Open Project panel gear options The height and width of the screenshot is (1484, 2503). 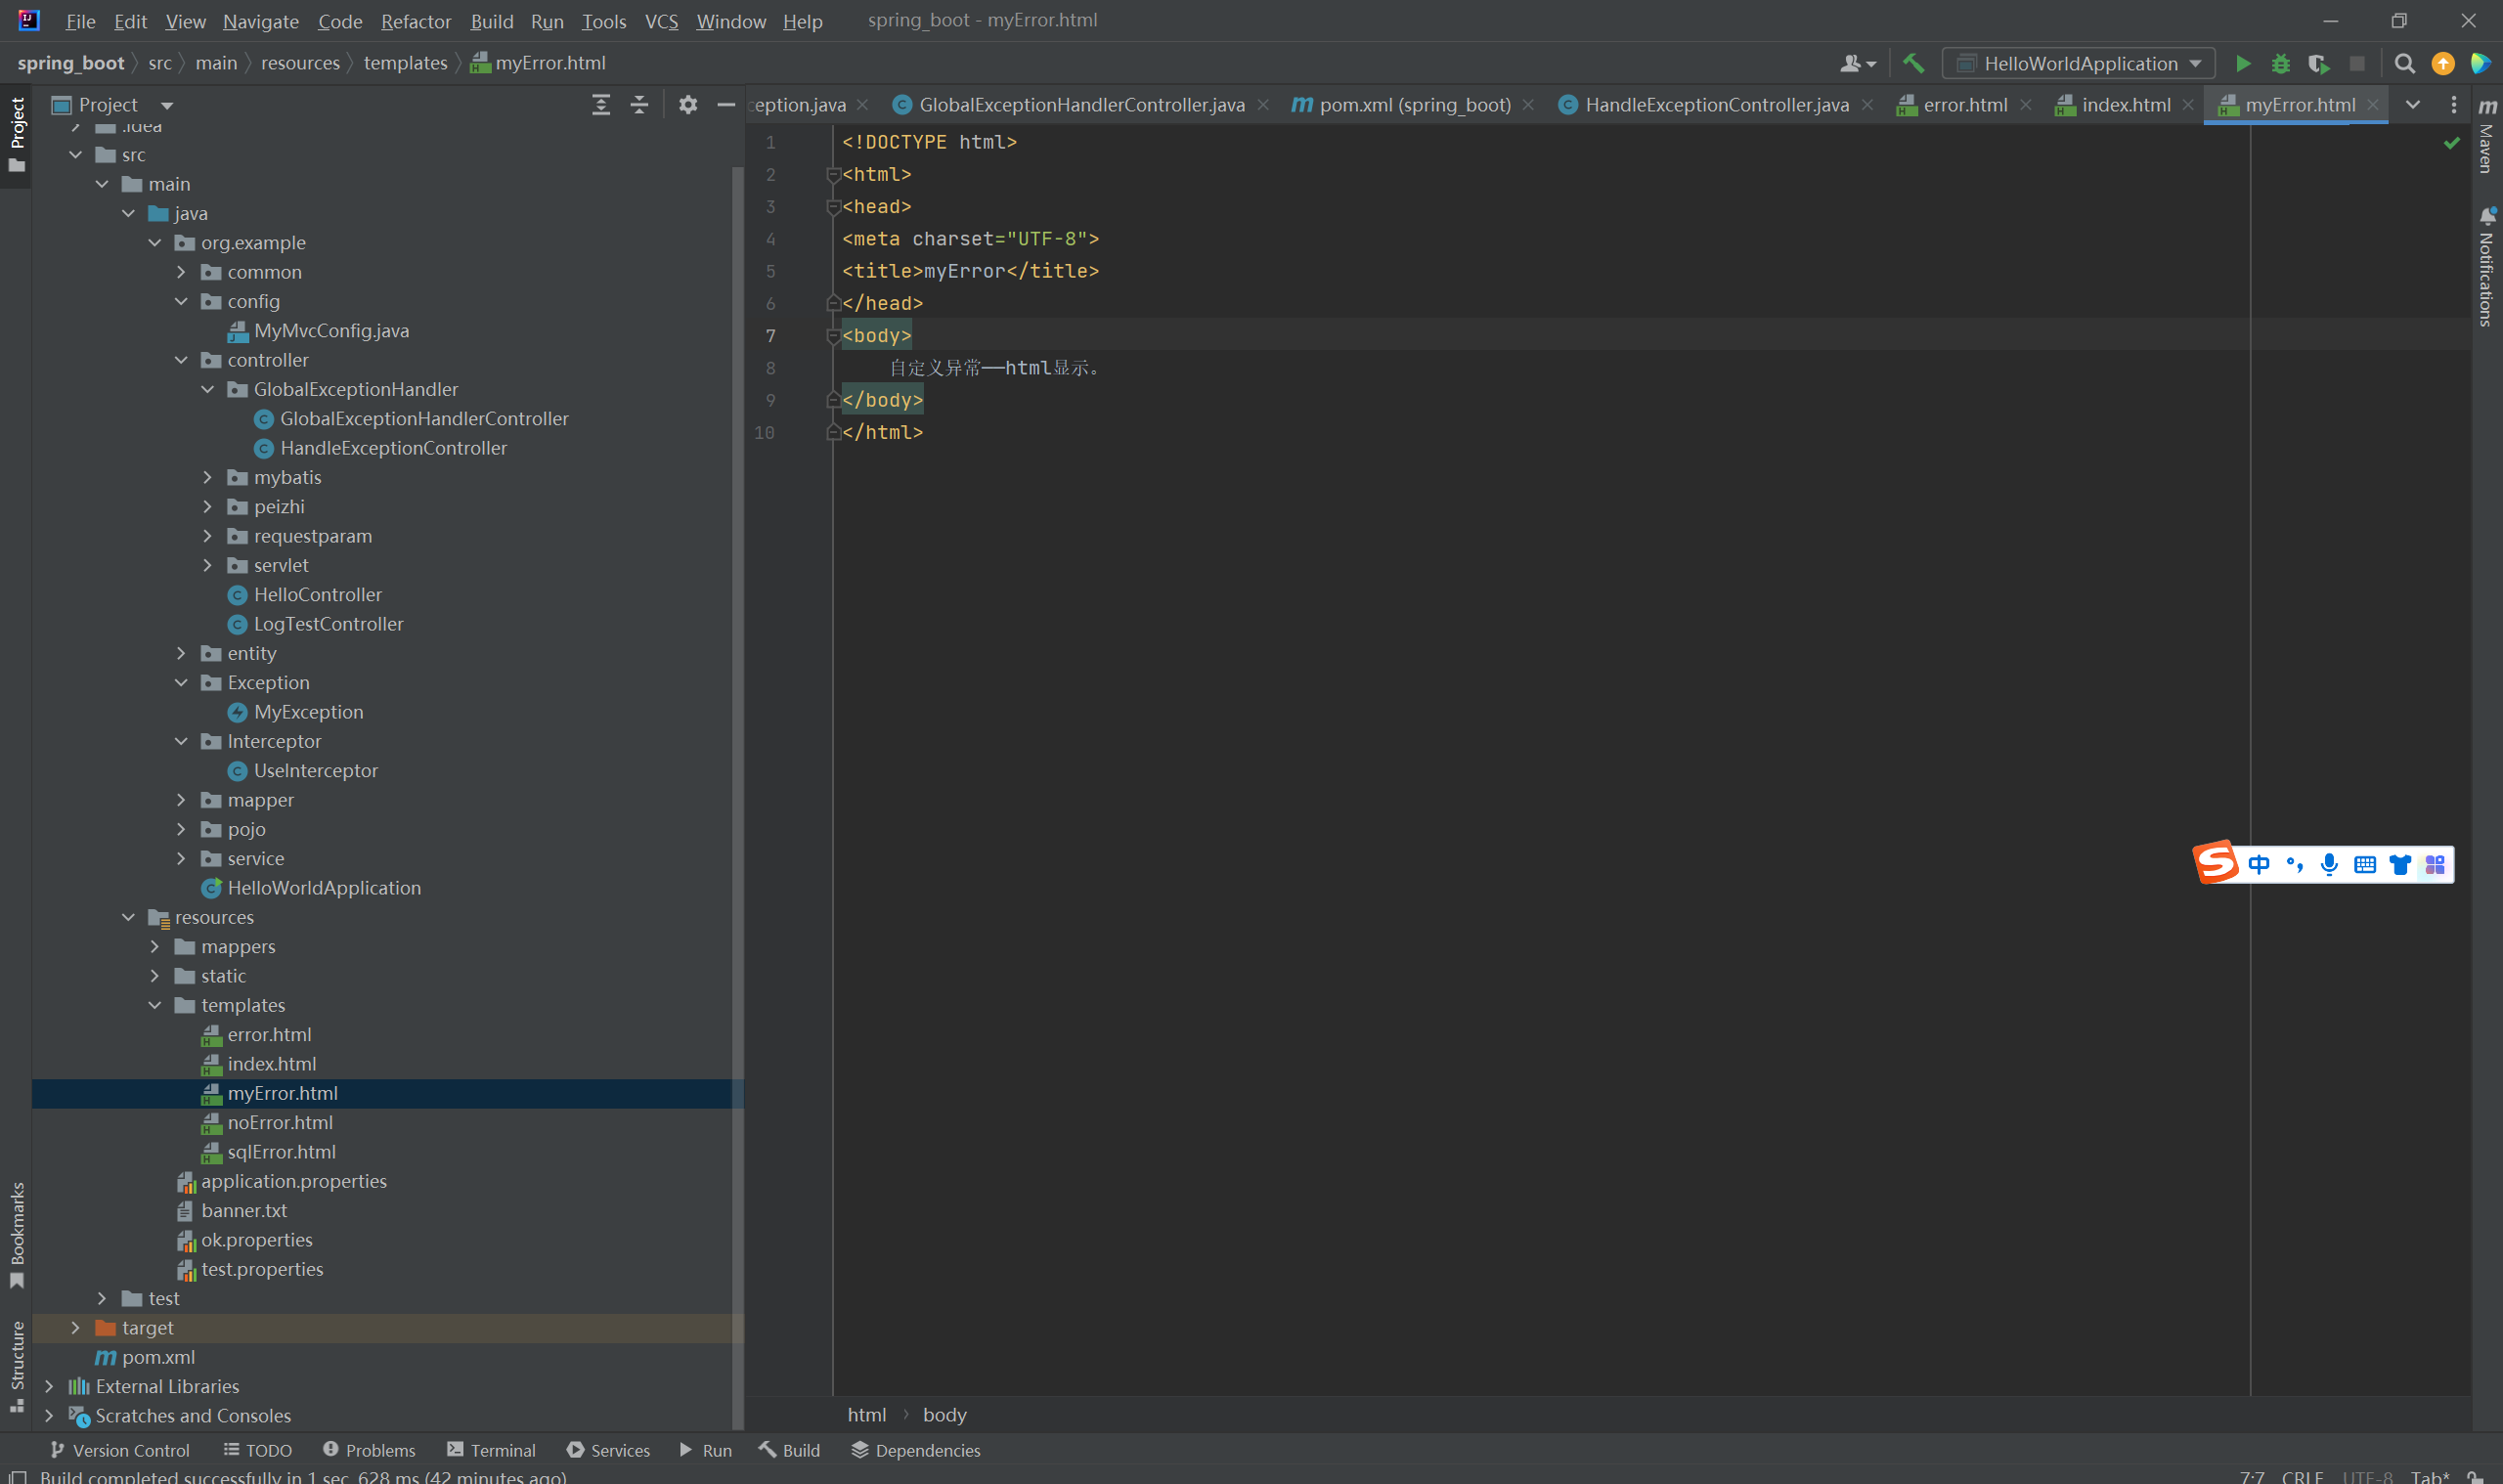pos(688,105)
